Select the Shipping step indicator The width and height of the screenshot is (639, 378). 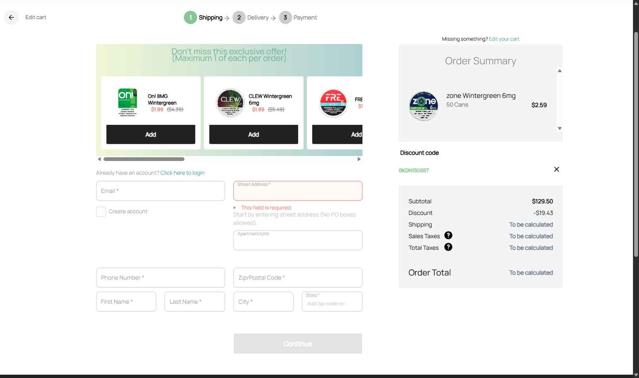point(203,18)
